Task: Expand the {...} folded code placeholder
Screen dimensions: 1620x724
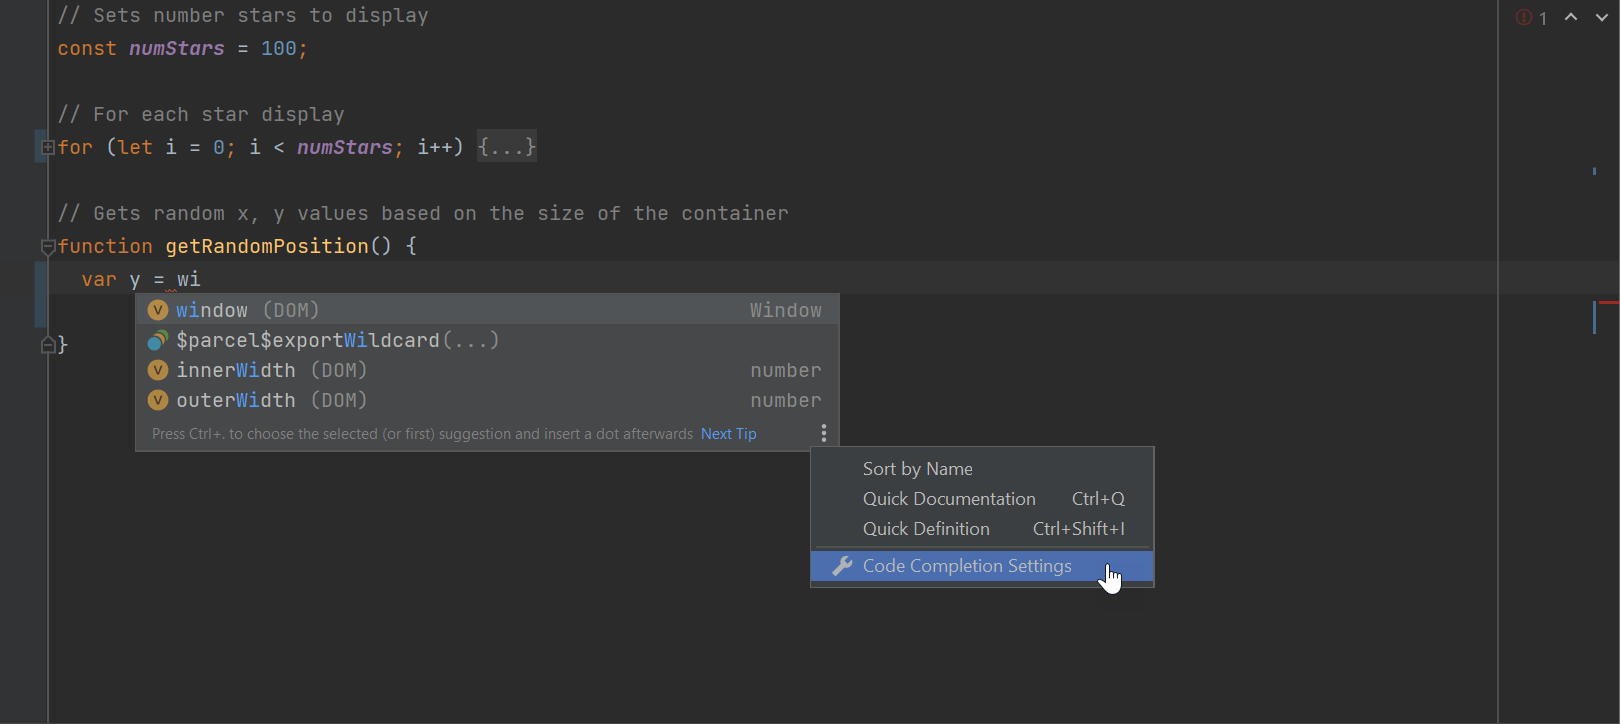Action: tap(507, 147)
